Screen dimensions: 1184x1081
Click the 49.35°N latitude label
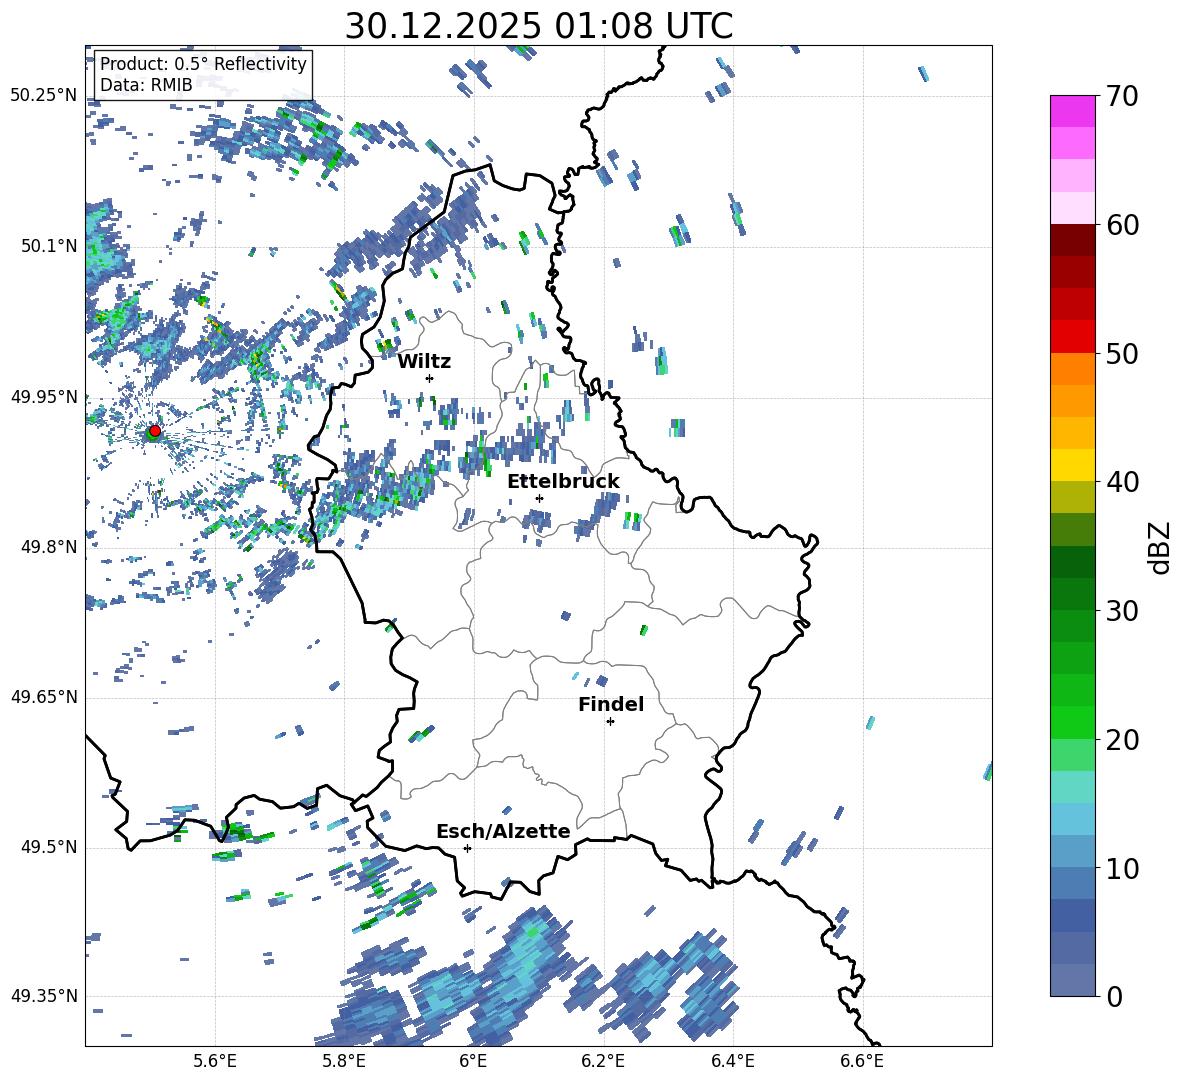tap(44, 996)
